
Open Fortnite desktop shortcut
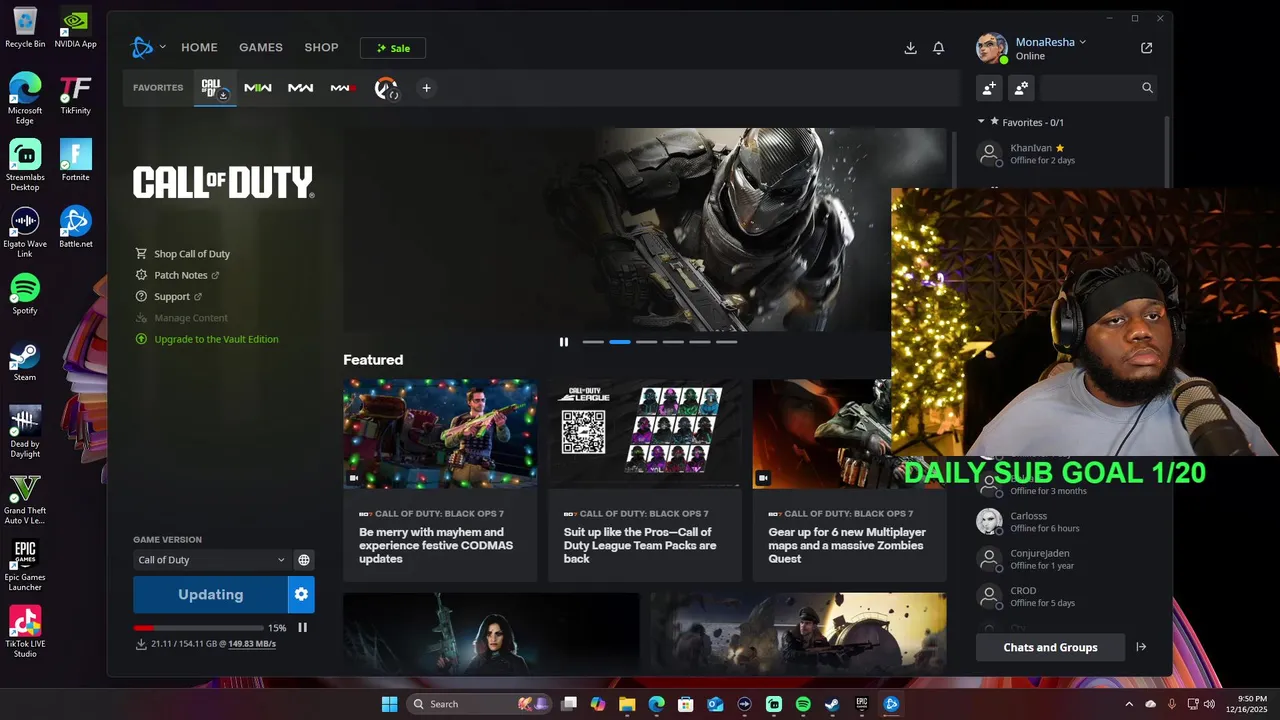76,160
